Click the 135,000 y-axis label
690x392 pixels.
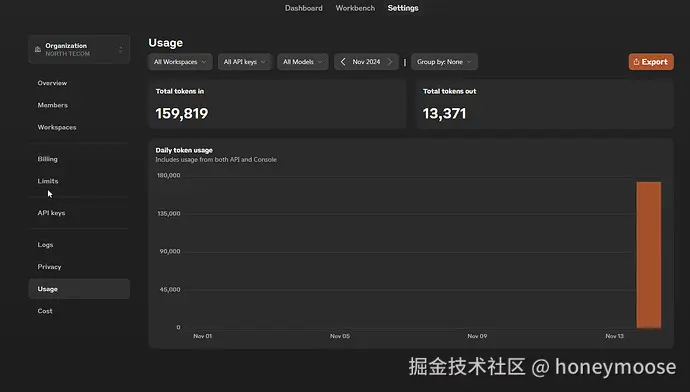click(x=169, y=213)
